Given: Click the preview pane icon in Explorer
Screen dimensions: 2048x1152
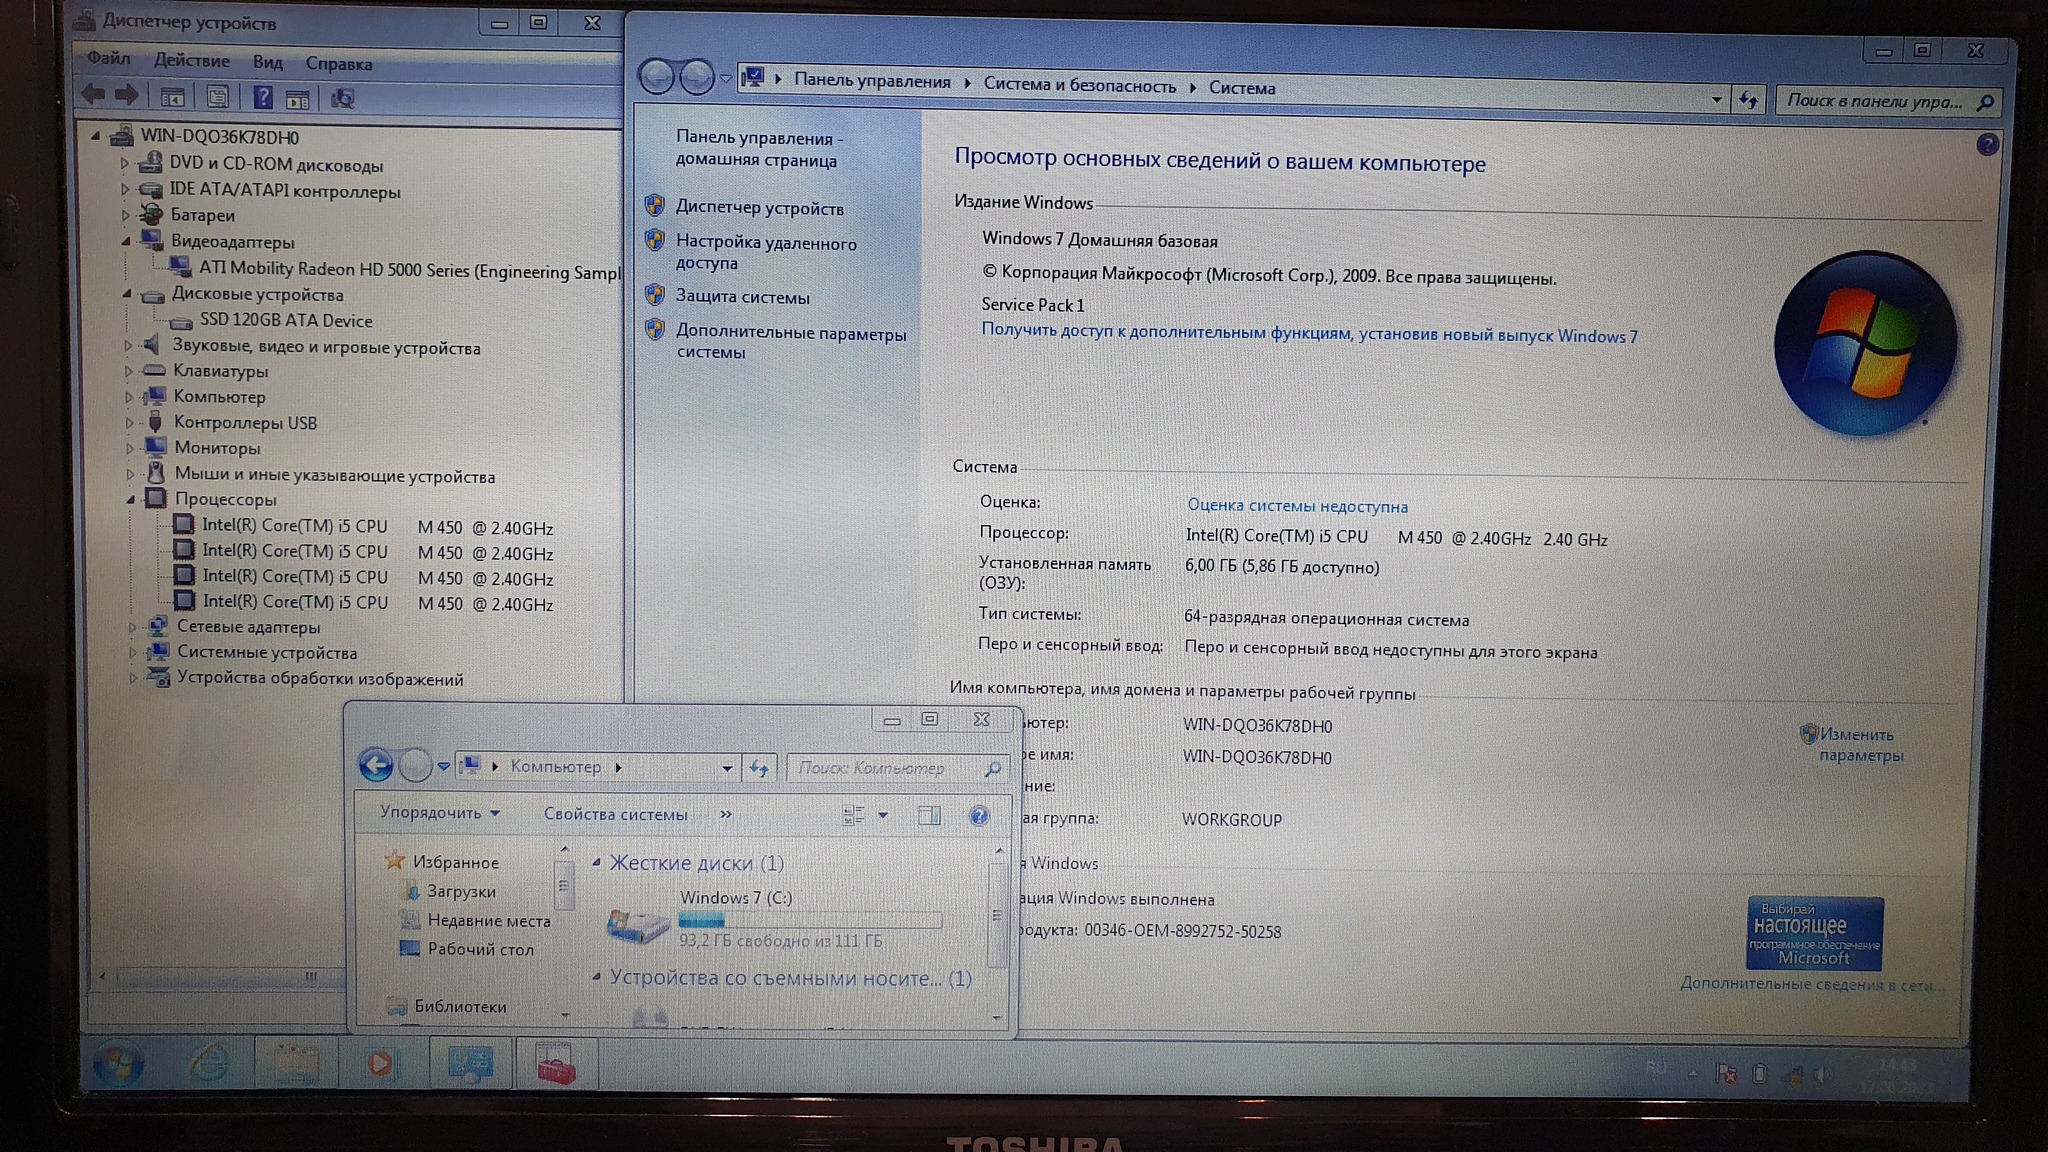Looking at the screenshot, I should (929, 816).
